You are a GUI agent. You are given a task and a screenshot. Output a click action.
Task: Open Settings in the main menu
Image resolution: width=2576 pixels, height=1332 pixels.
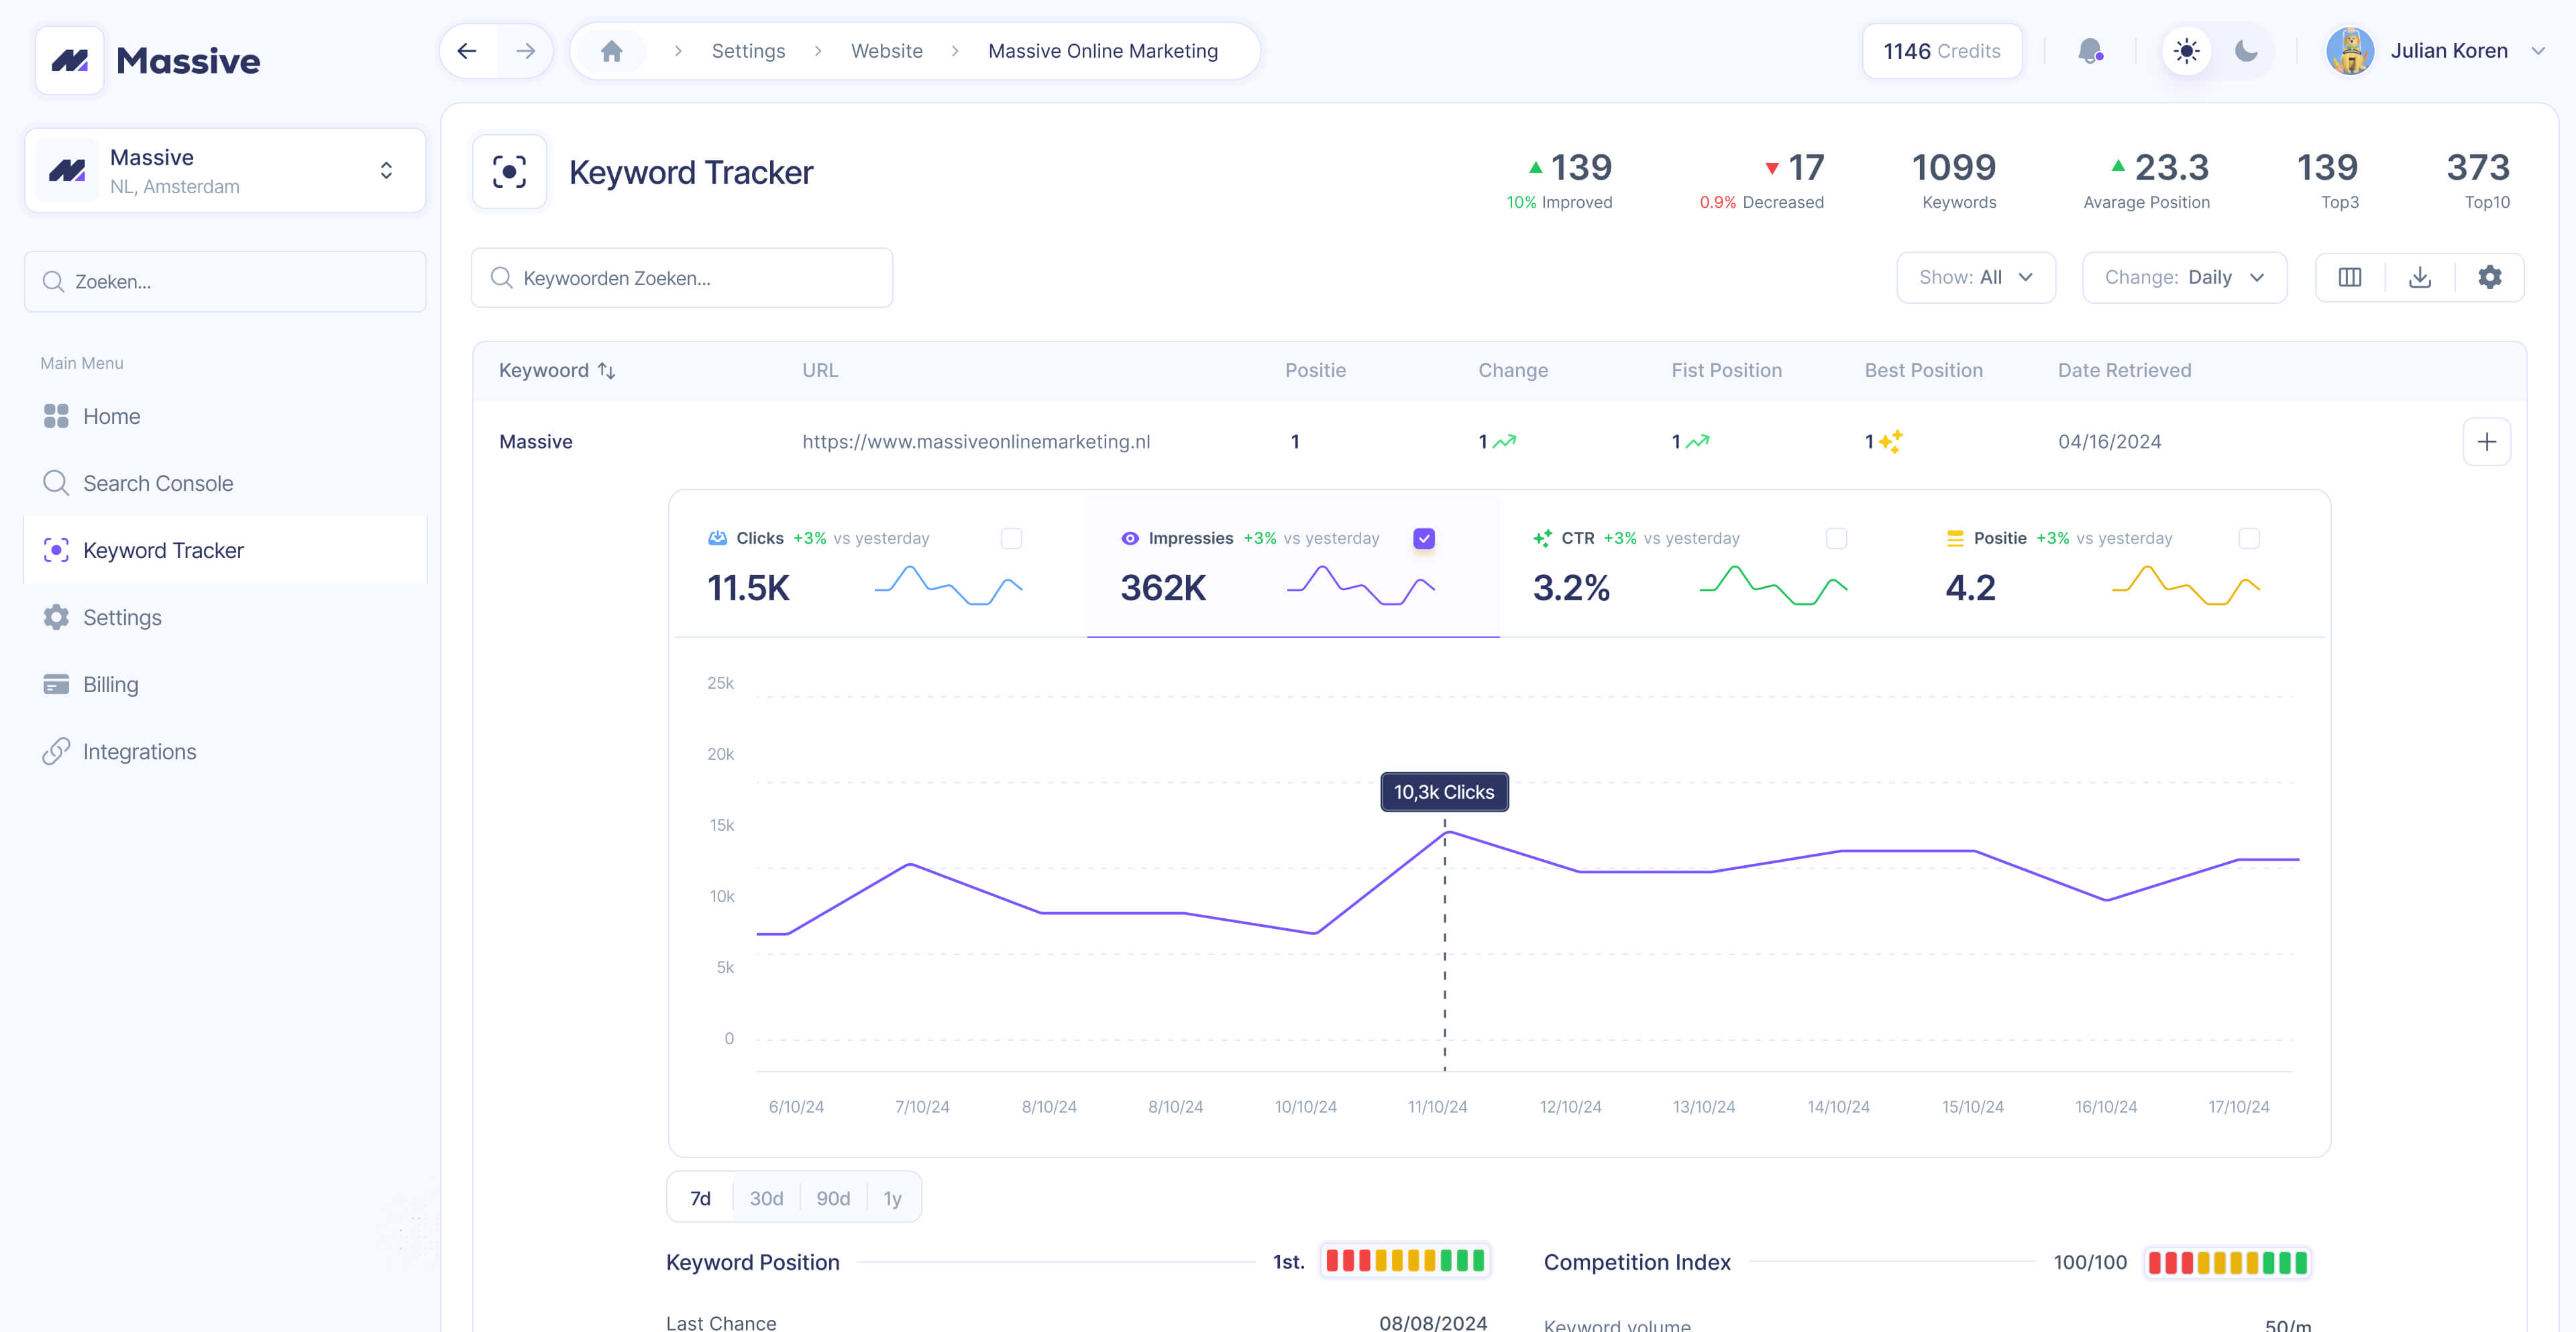[225, 617]
